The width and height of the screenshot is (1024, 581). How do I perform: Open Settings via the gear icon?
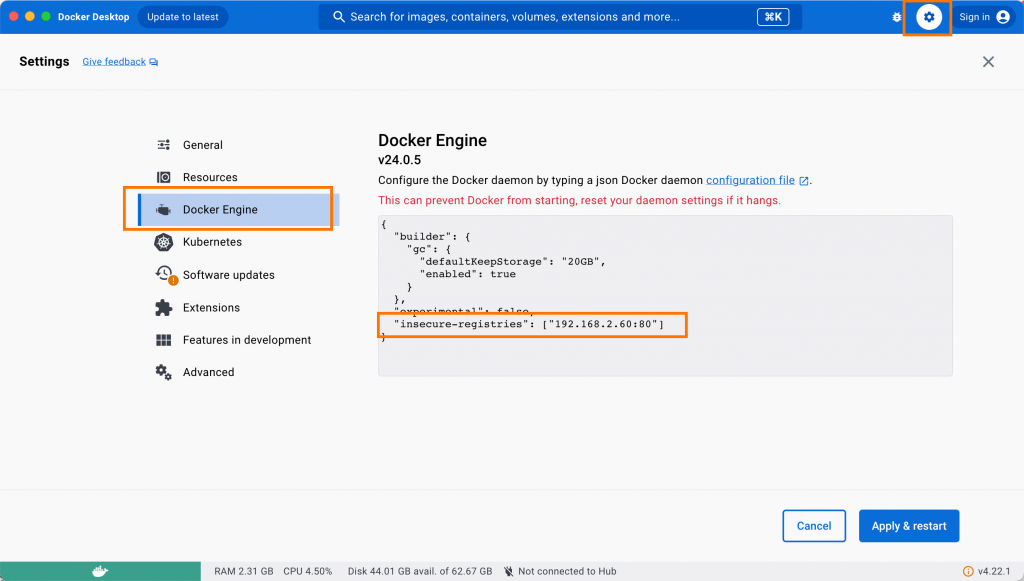pyautogui.click(x=929, y=17)
